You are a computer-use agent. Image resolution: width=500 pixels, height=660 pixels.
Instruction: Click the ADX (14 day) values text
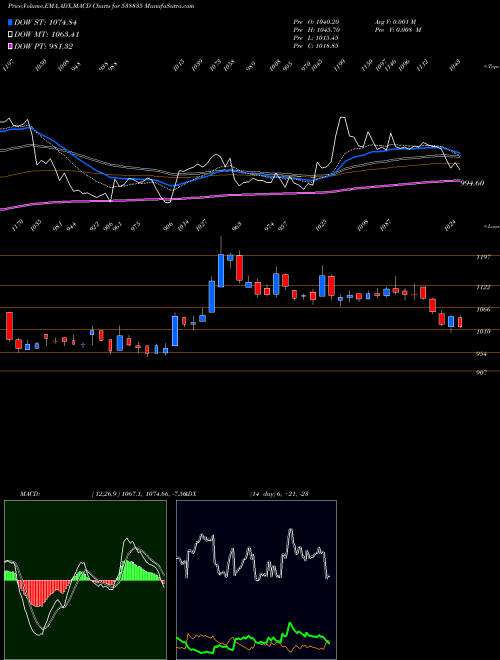click(279, 494)
